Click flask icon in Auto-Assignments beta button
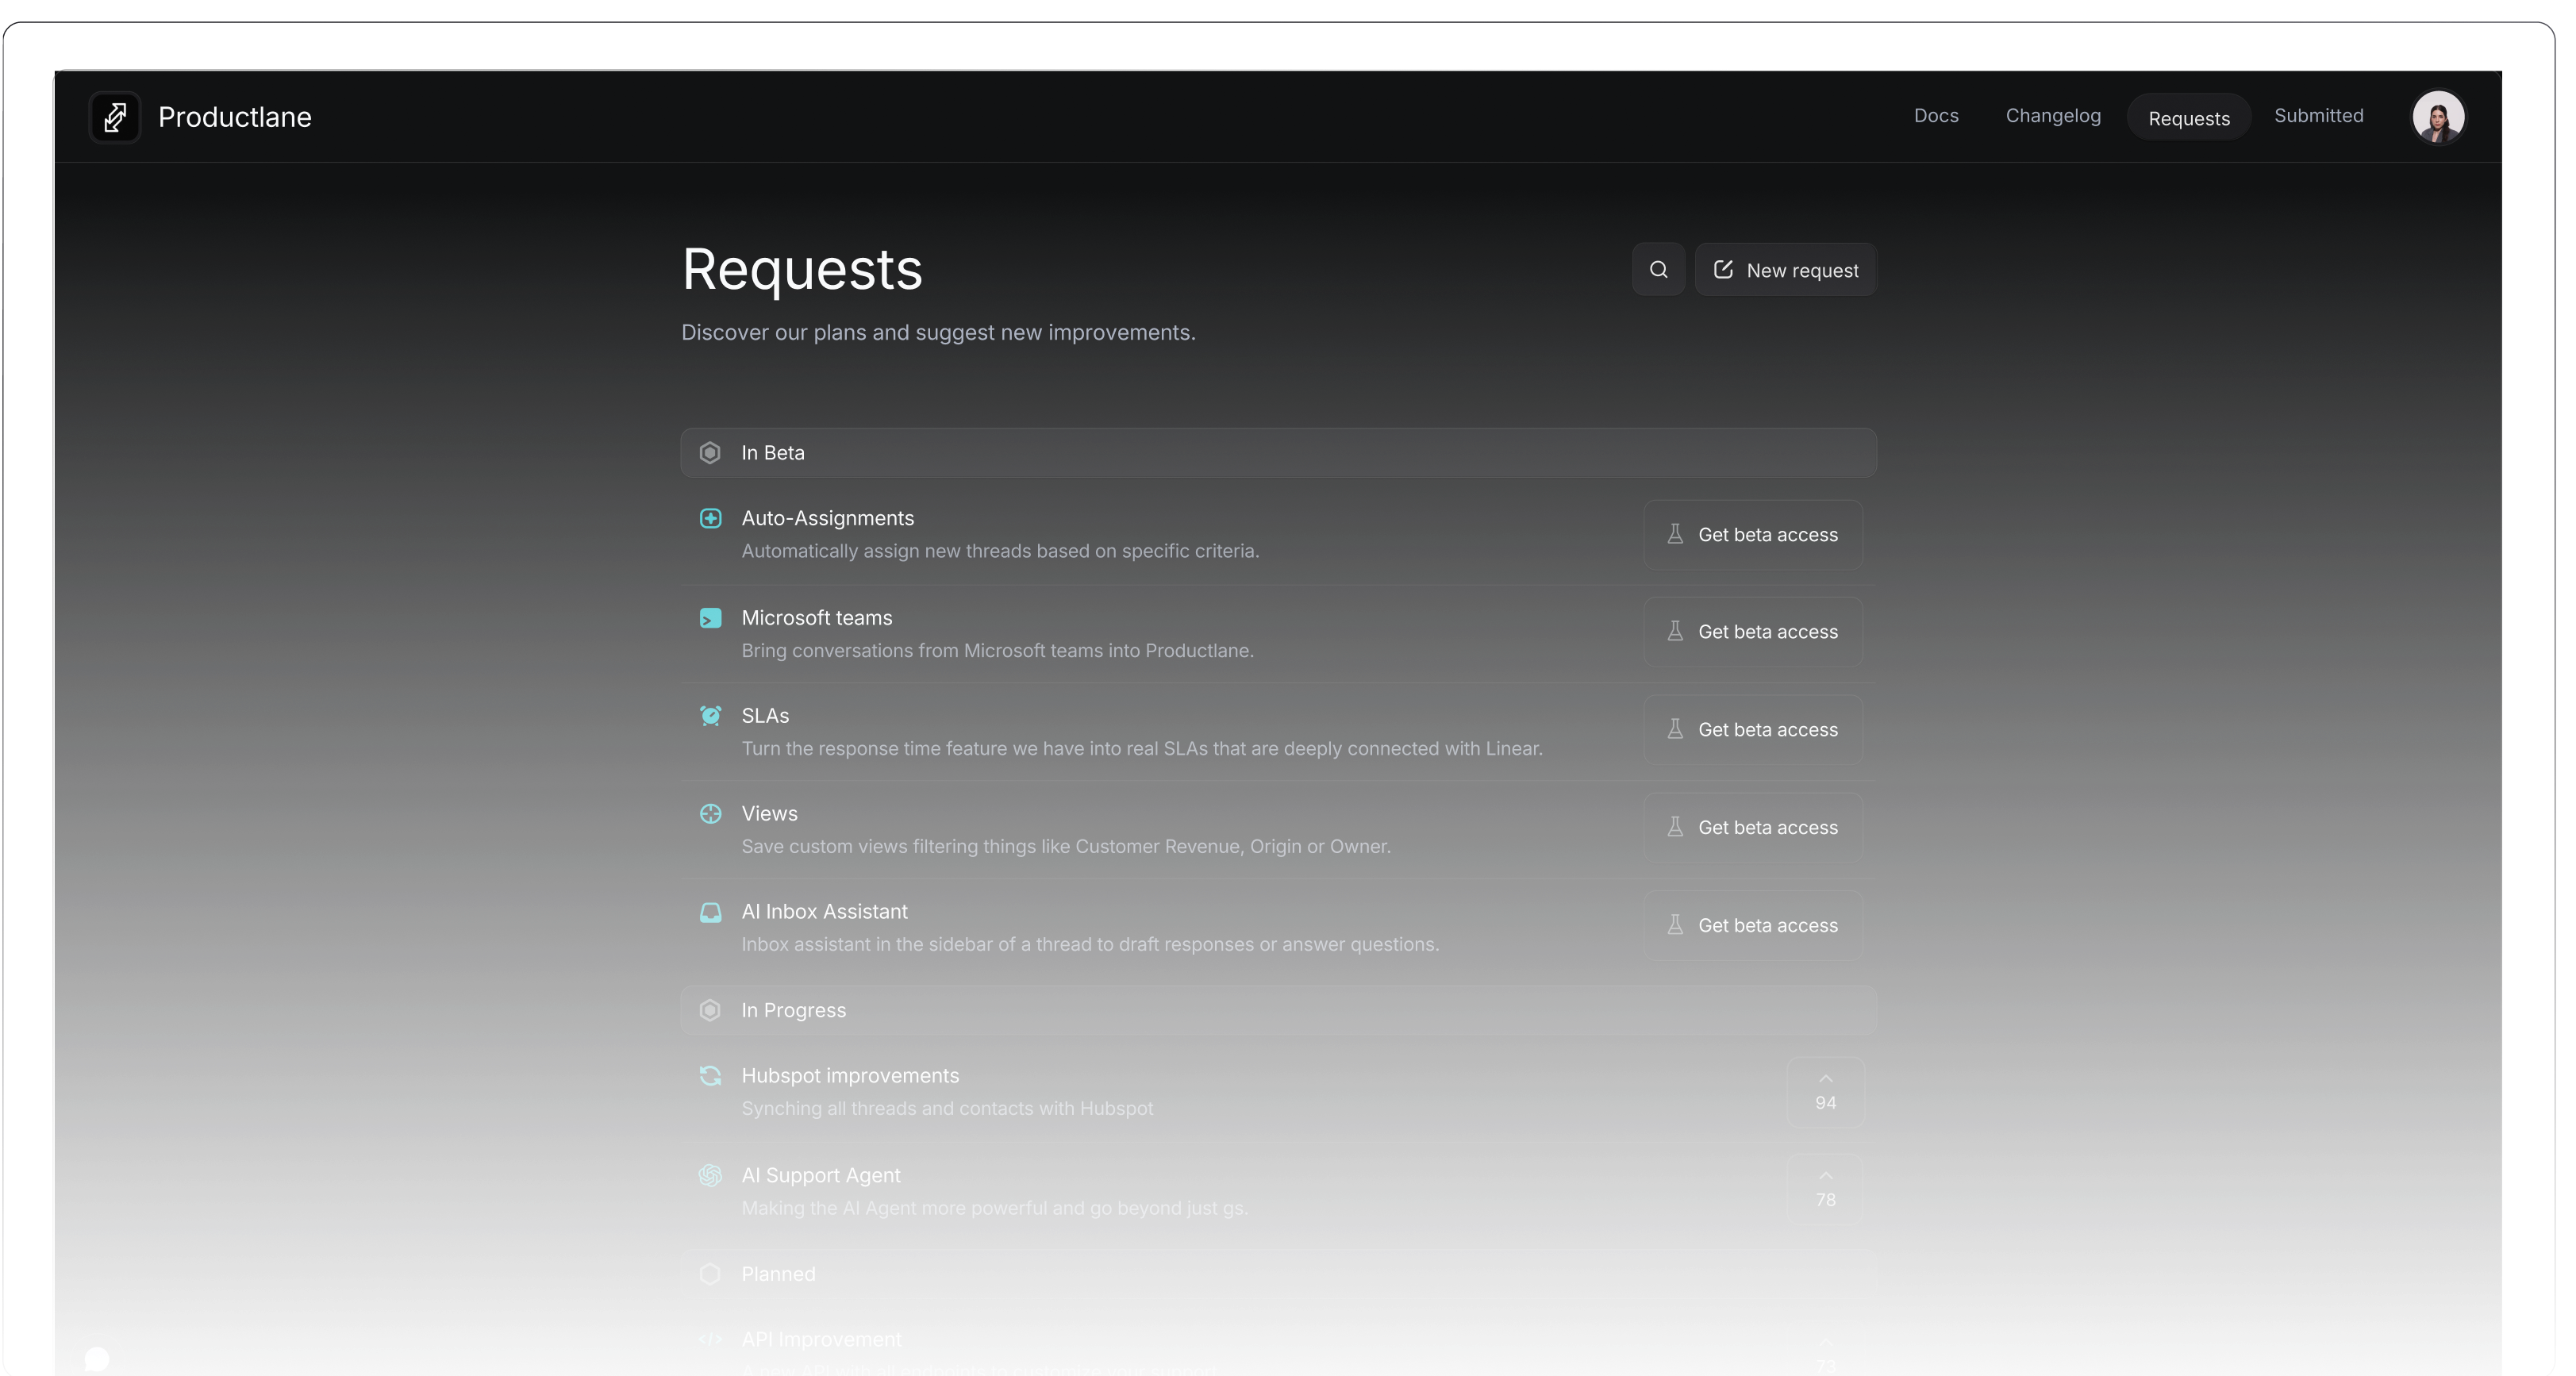2576x1376 pixels. (x=1675, y=535)
